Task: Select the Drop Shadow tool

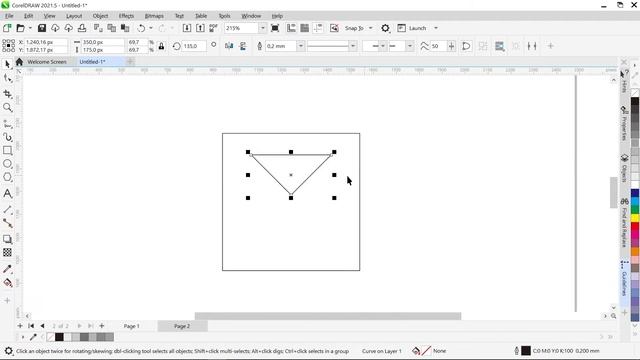Action: [7, 239]
